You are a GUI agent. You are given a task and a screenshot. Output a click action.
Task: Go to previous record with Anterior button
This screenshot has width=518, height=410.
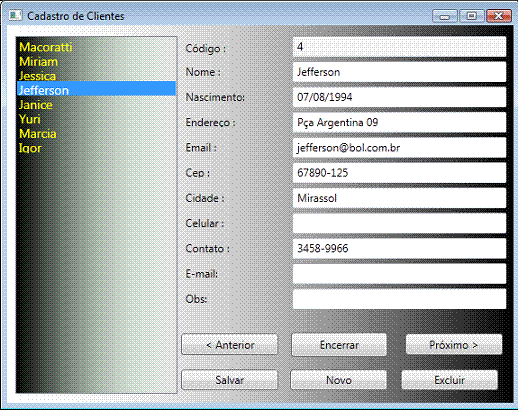[x=229, y=345]
